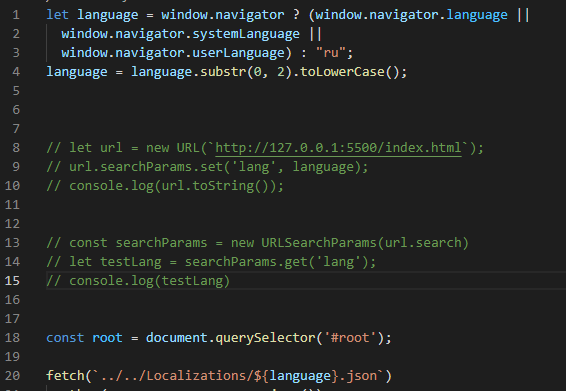Click 'console.log(url.toString());' comment on line 10

coord(177,186)
